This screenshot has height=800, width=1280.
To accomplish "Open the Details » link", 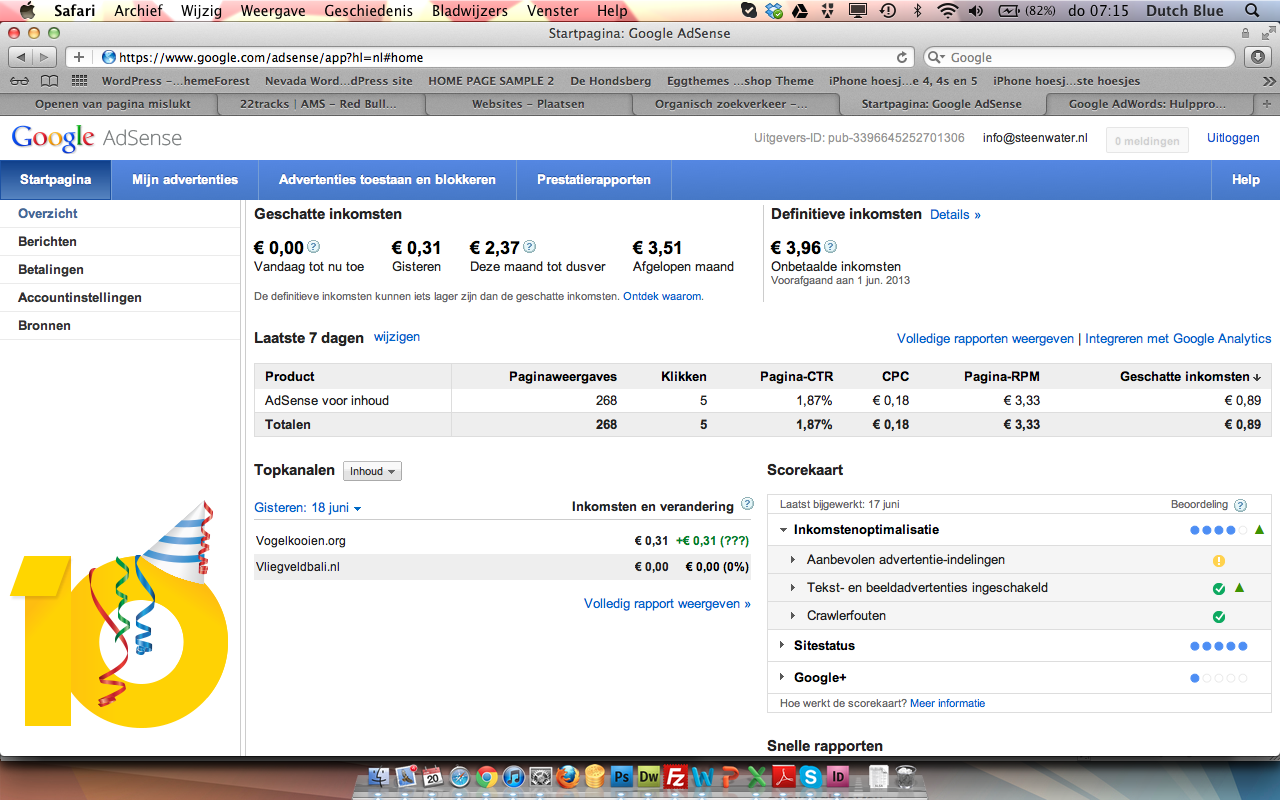I will coord(955,214).
